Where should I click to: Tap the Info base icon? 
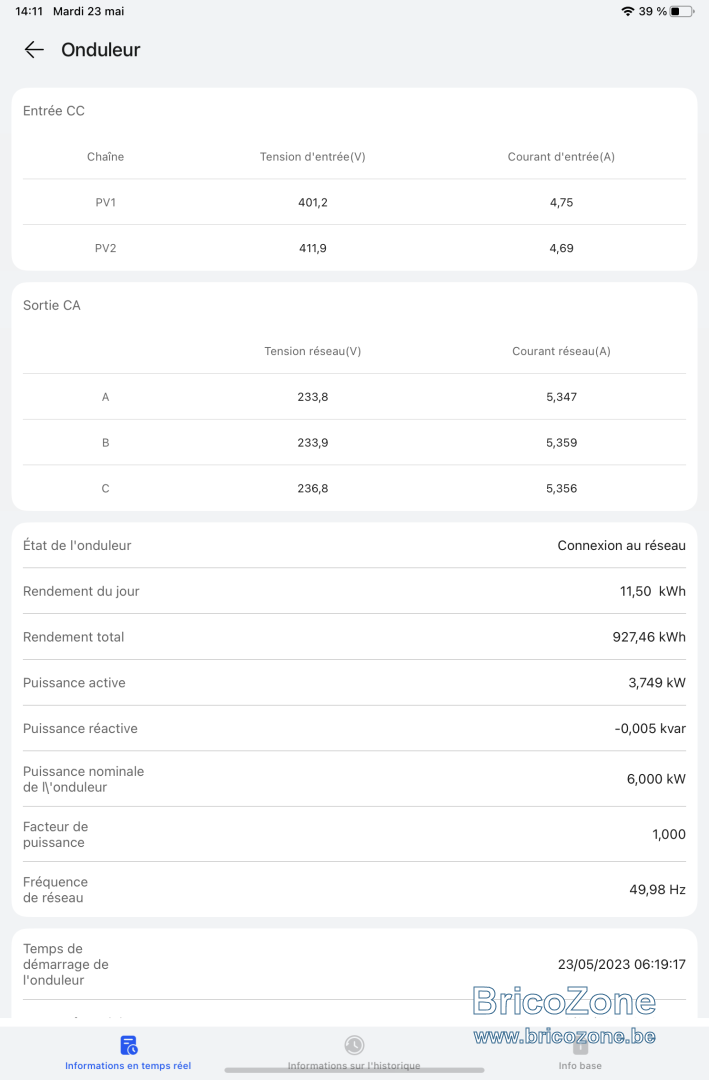580,1046
